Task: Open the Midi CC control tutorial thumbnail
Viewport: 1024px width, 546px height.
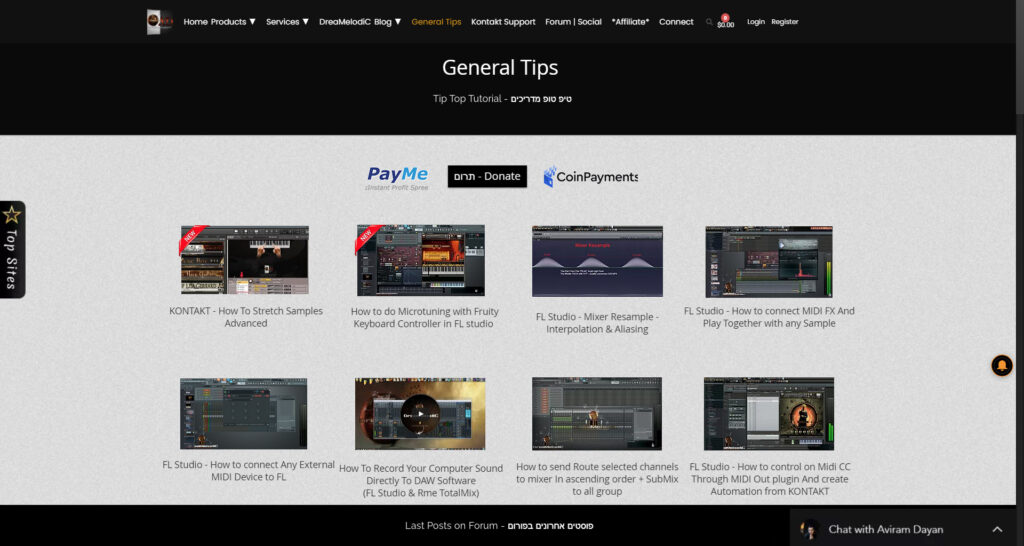Action: click(769, 413)
